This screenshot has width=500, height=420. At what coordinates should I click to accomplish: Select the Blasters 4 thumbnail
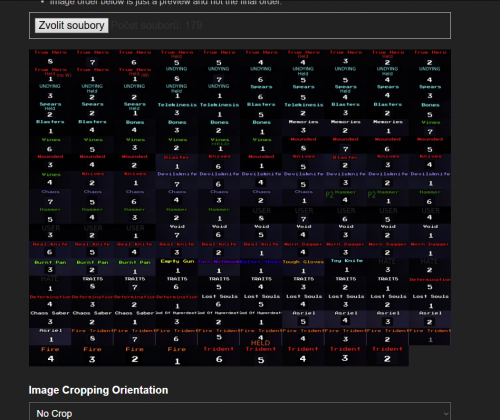(92, 128)
